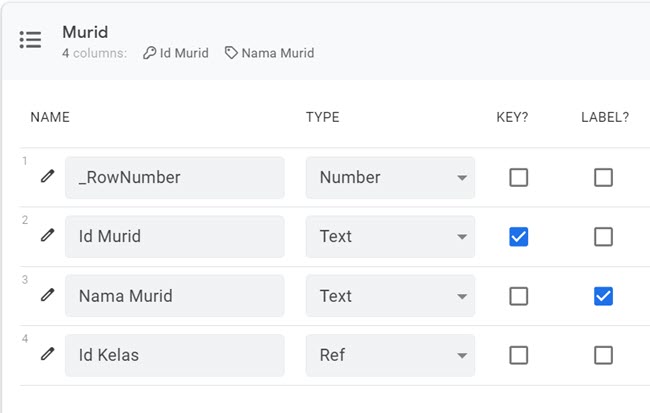
Task: Expand the Text type dropdown for Id Murid
Action: (x=390, y=237)
